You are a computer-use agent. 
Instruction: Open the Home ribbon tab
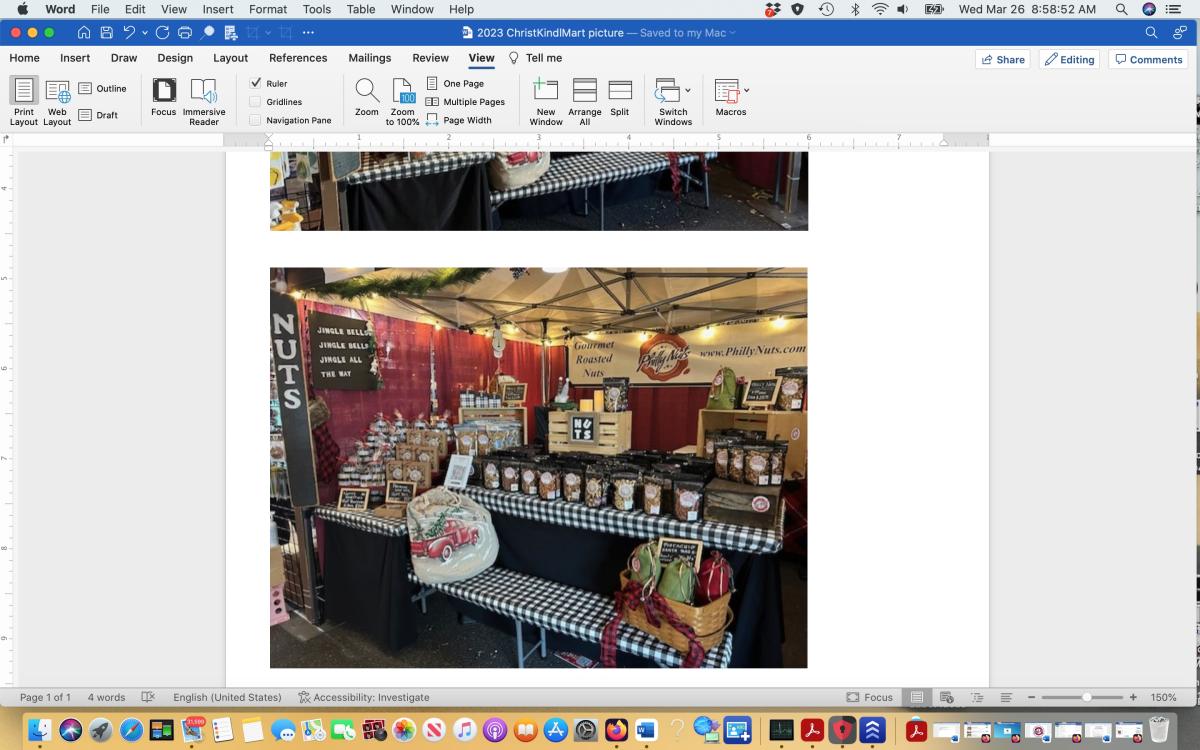point(24,58)
